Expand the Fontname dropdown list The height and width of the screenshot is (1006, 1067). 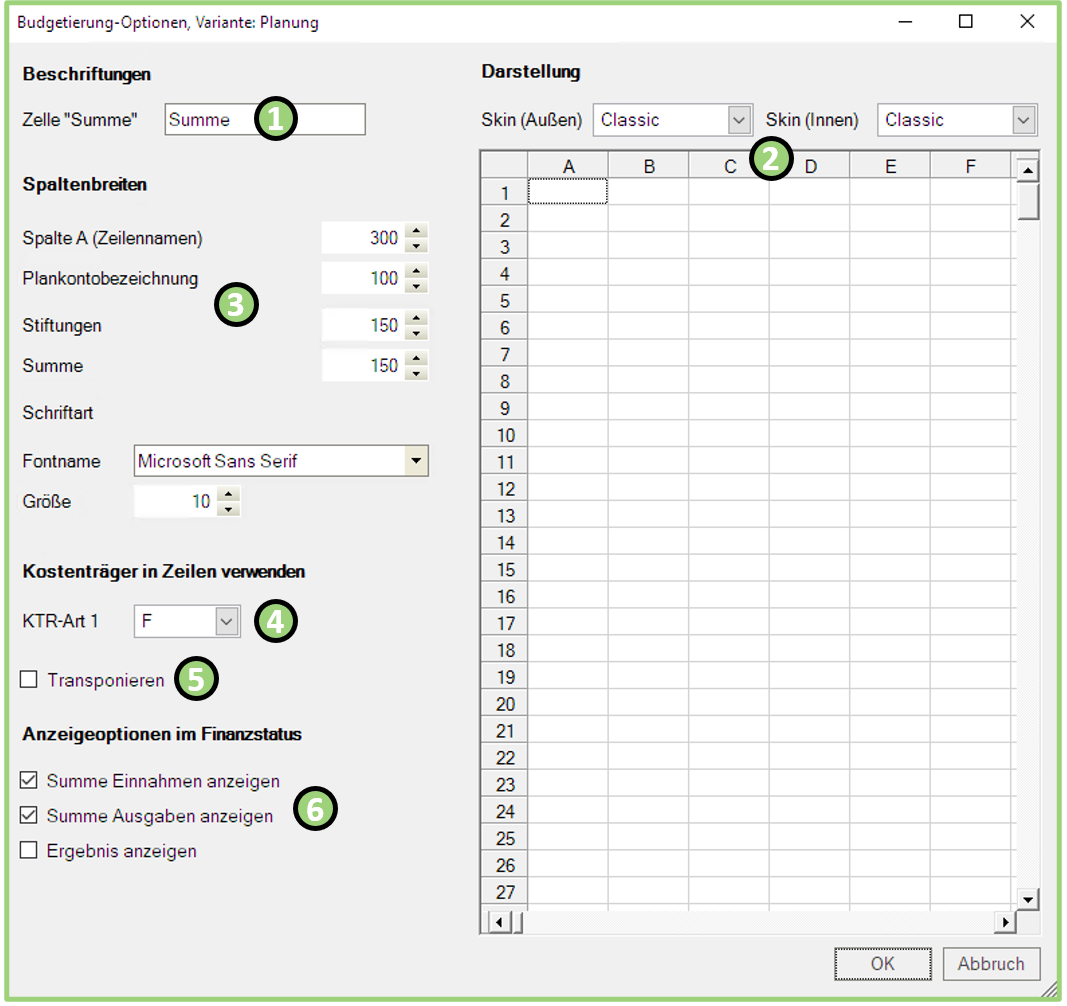[416, 461]
